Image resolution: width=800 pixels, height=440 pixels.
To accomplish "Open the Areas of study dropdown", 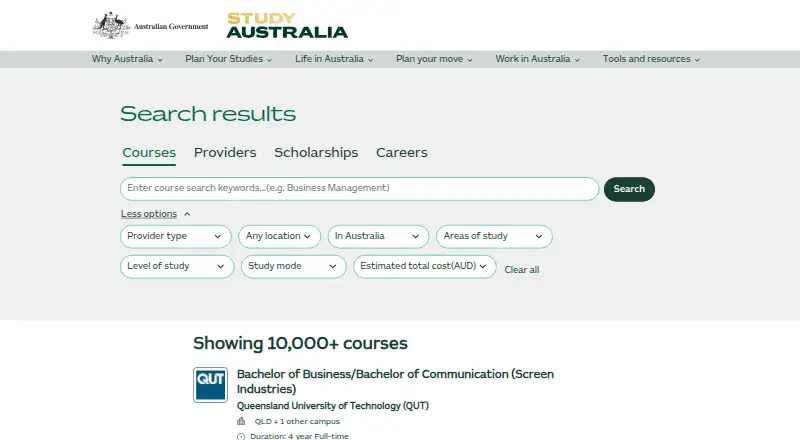I will pyautogui.click(x=494, y=236).
